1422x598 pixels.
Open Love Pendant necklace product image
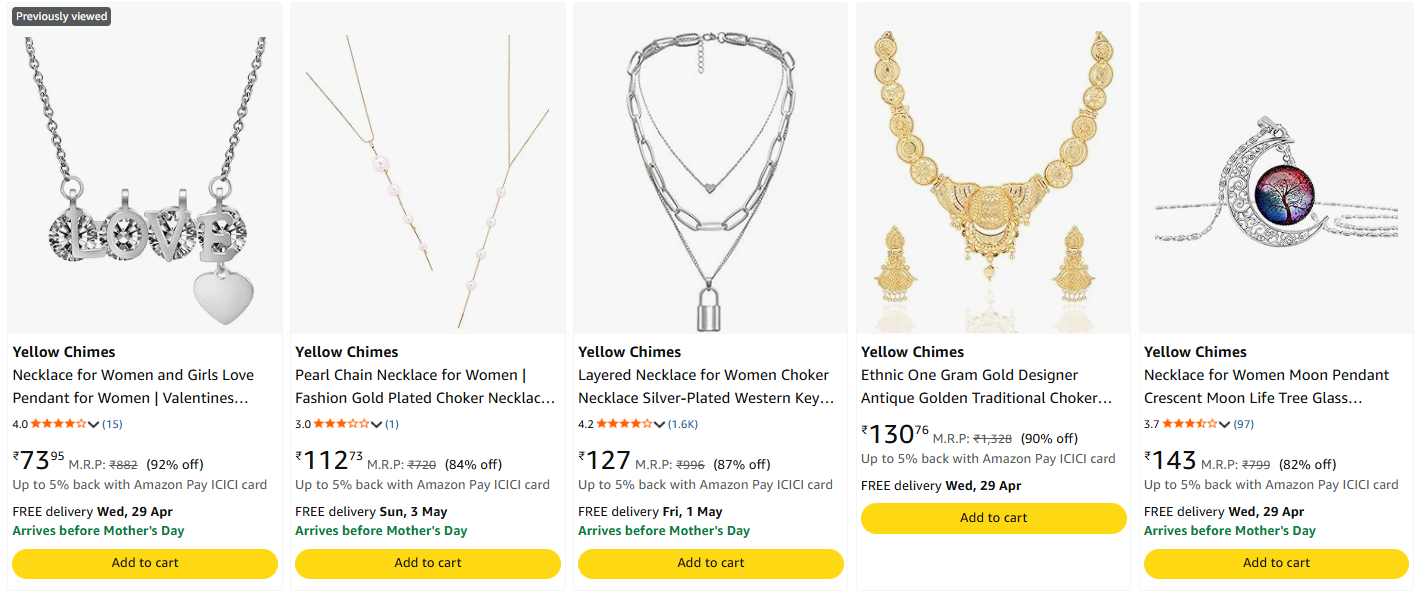(x=144, y=180)
